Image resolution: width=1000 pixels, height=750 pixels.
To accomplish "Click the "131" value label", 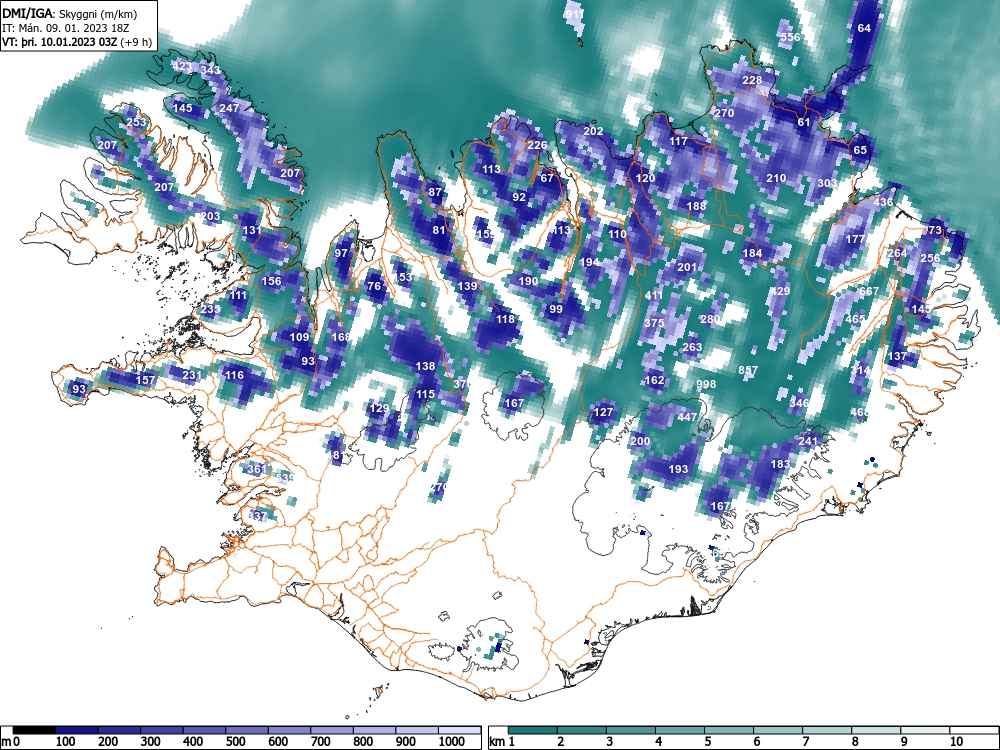I will point(251,230).
